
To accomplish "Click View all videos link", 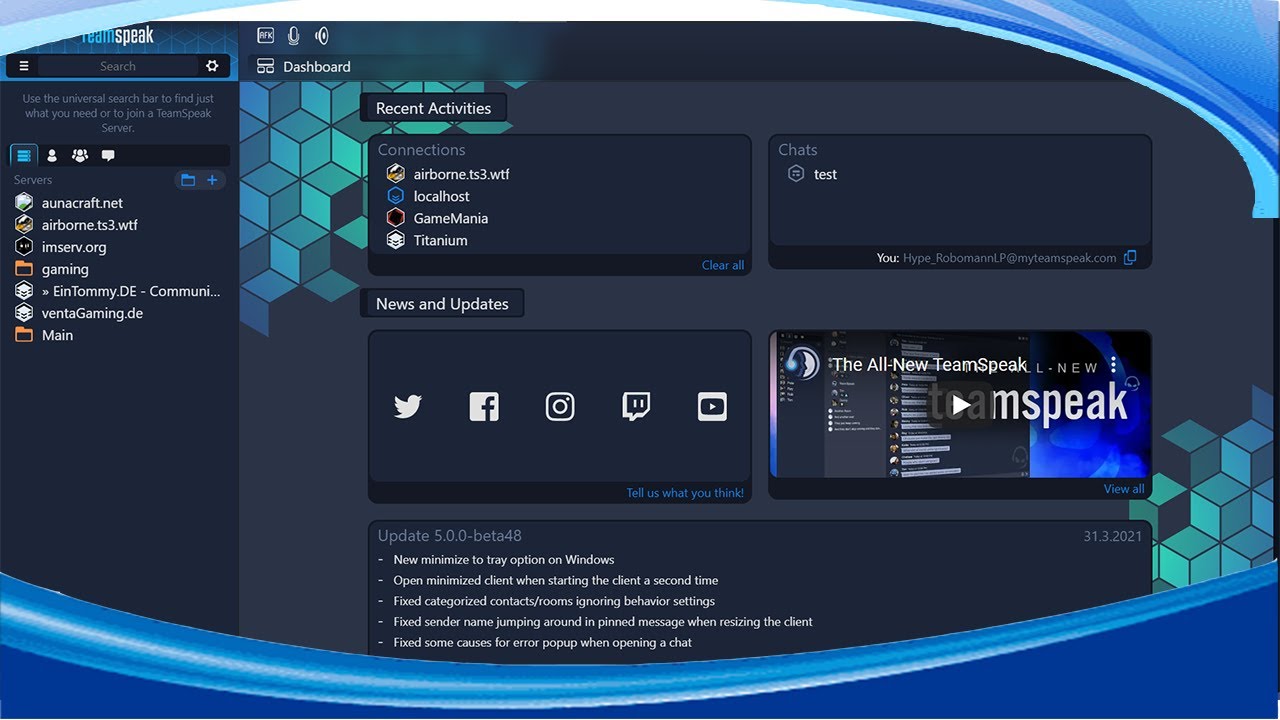I will click(1124, 489).
